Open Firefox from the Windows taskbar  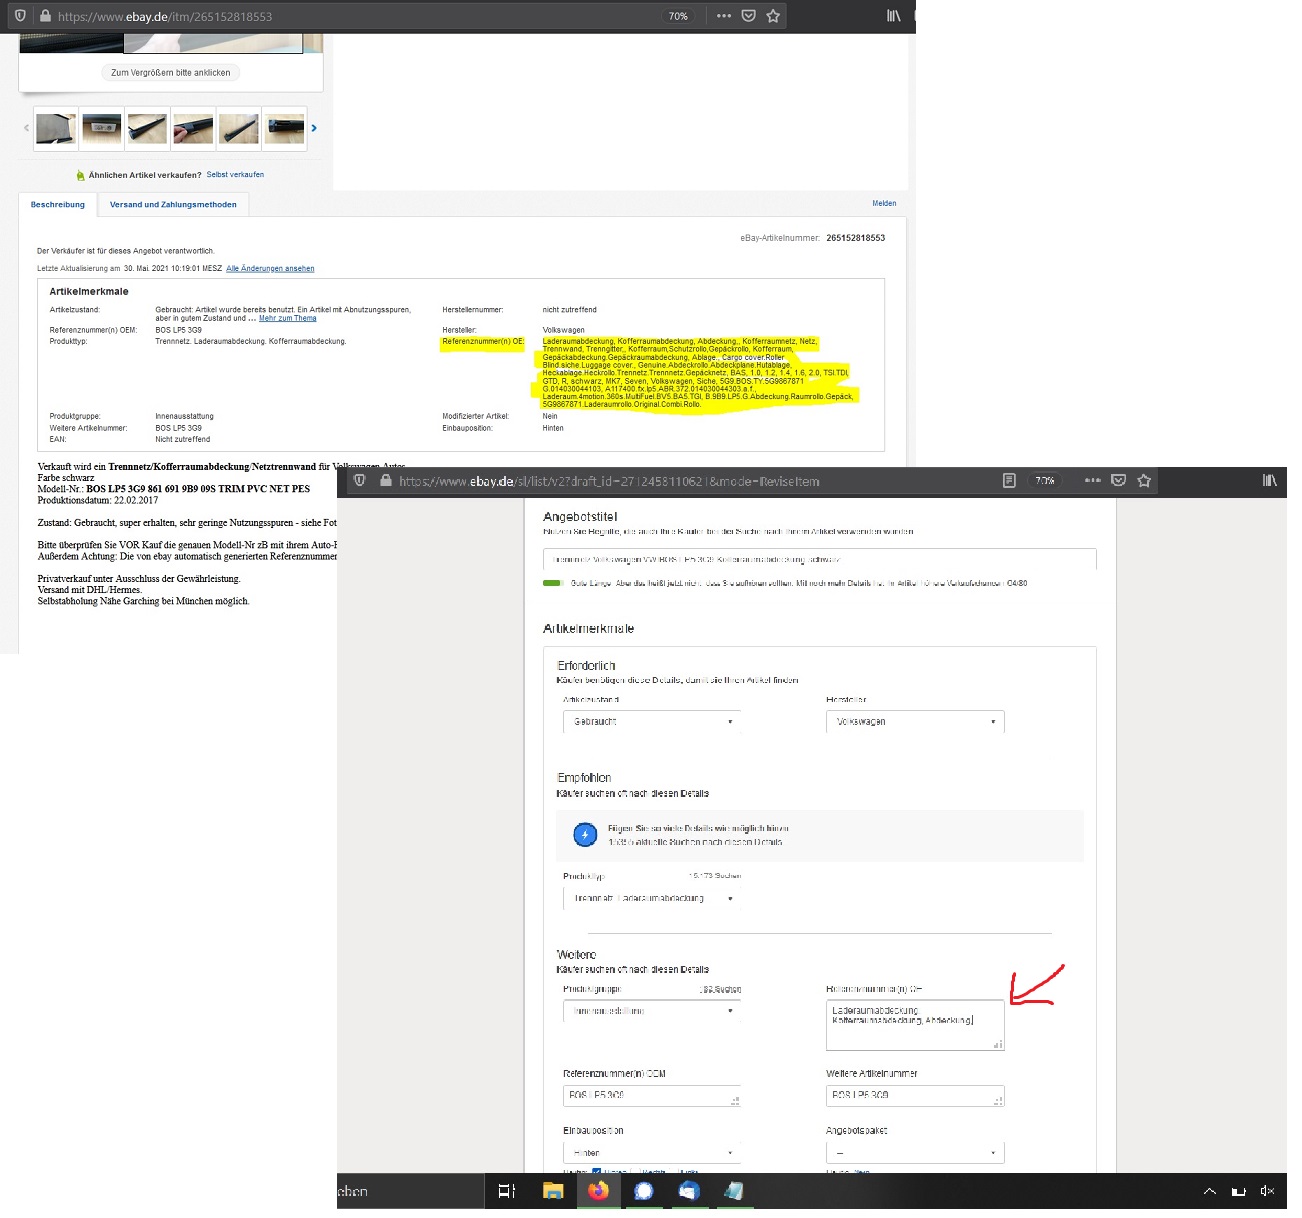click(598, 1190)
